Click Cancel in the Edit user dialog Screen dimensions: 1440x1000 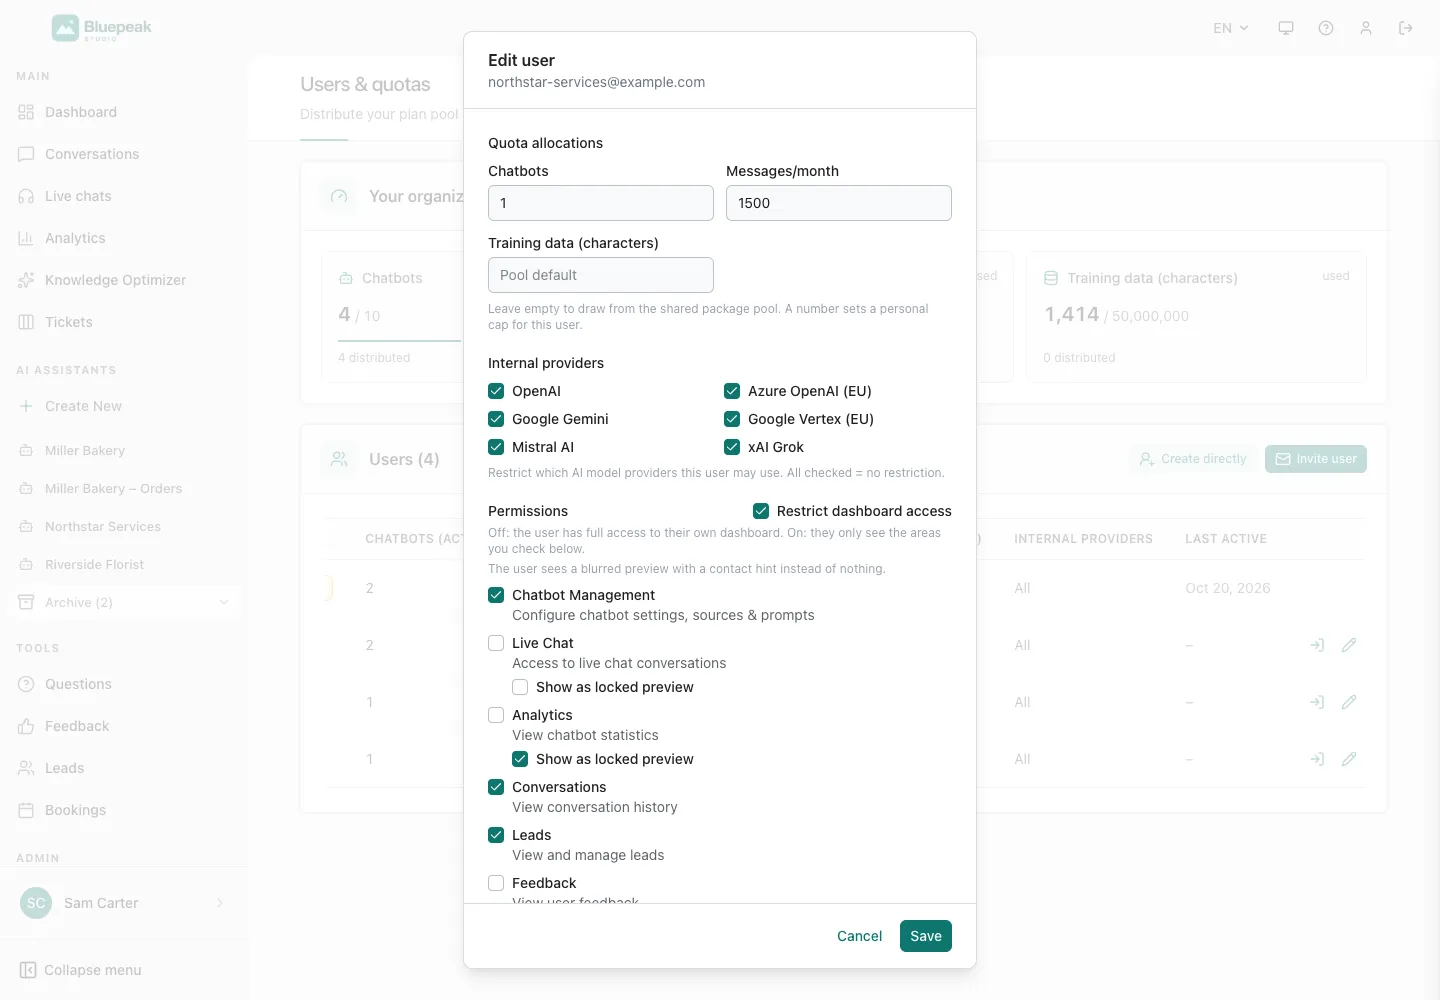point(860,936)
